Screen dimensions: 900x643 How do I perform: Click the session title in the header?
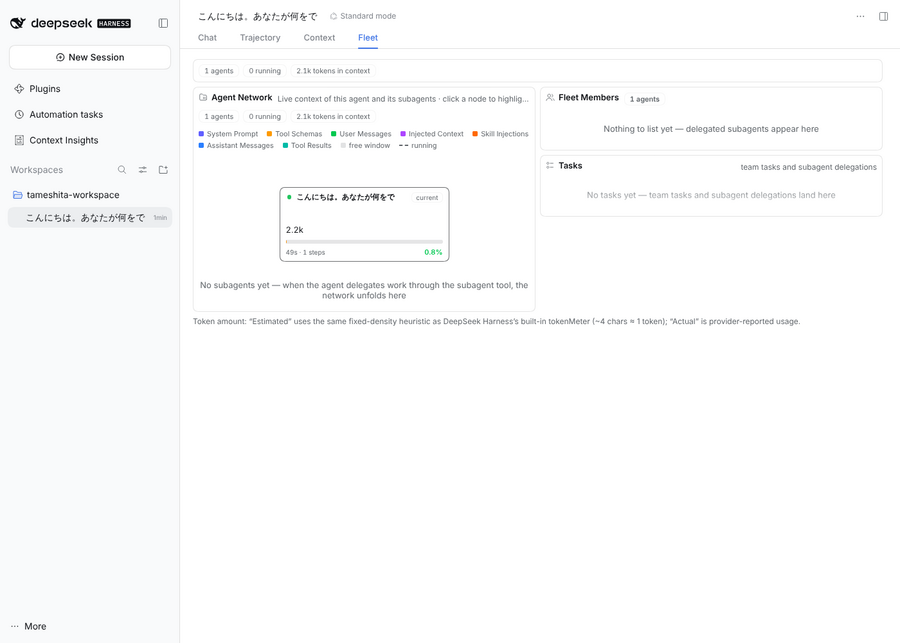(x=258, y=16)
